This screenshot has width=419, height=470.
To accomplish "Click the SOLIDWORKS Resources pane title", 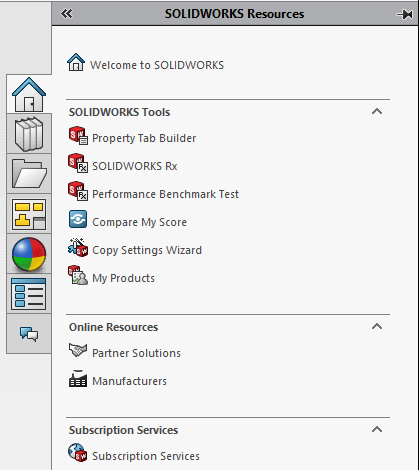I will point(234,14).
